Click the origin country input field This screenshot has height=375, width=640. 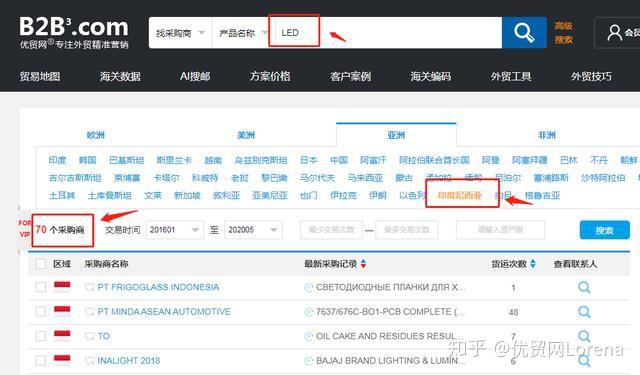pos(500,230)
